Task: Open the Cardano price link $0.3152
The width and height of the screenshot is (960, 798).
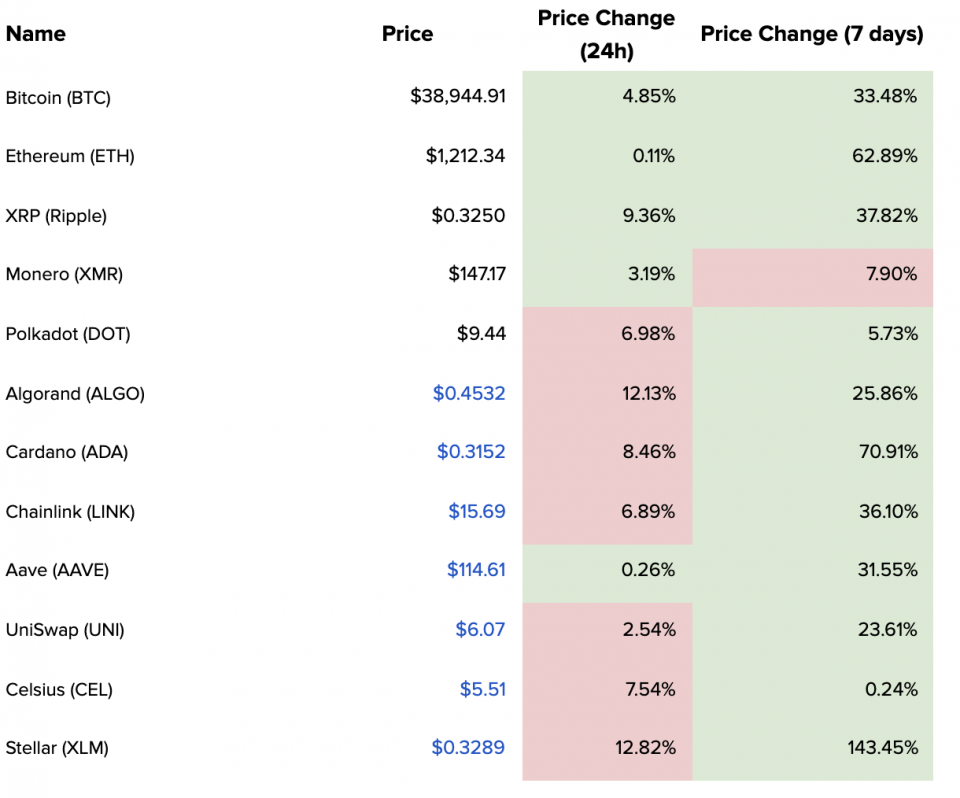Action: (471, 452)
